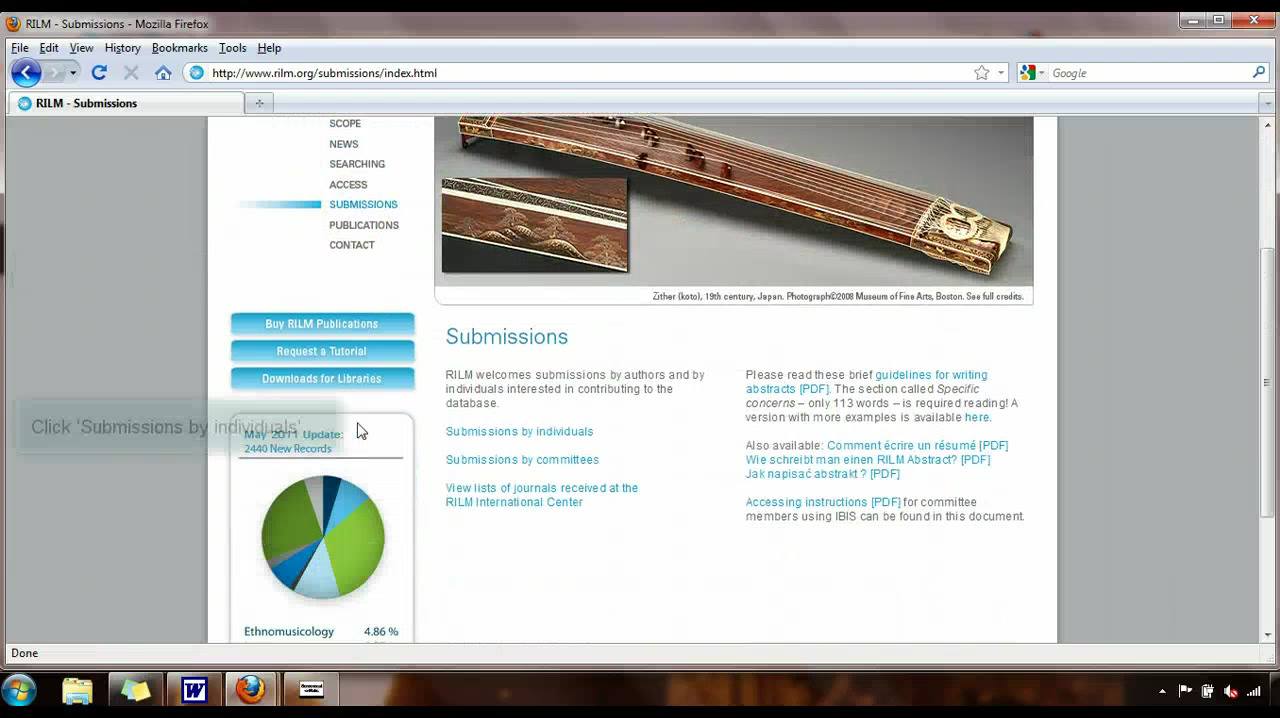Open the Submissions by individuals link
The width and height of the screenshot is (1280, 718).
(x=519, y=432)
